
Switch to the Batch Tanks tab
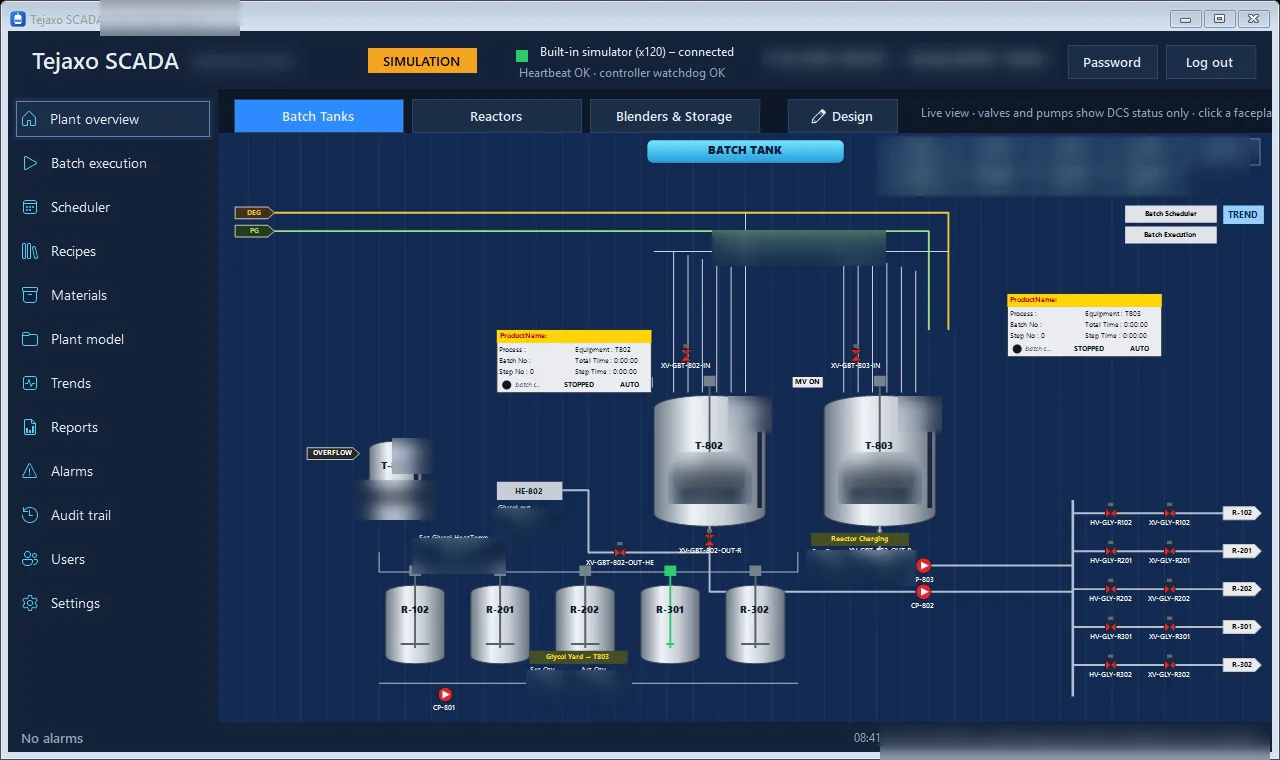(318, 116)
